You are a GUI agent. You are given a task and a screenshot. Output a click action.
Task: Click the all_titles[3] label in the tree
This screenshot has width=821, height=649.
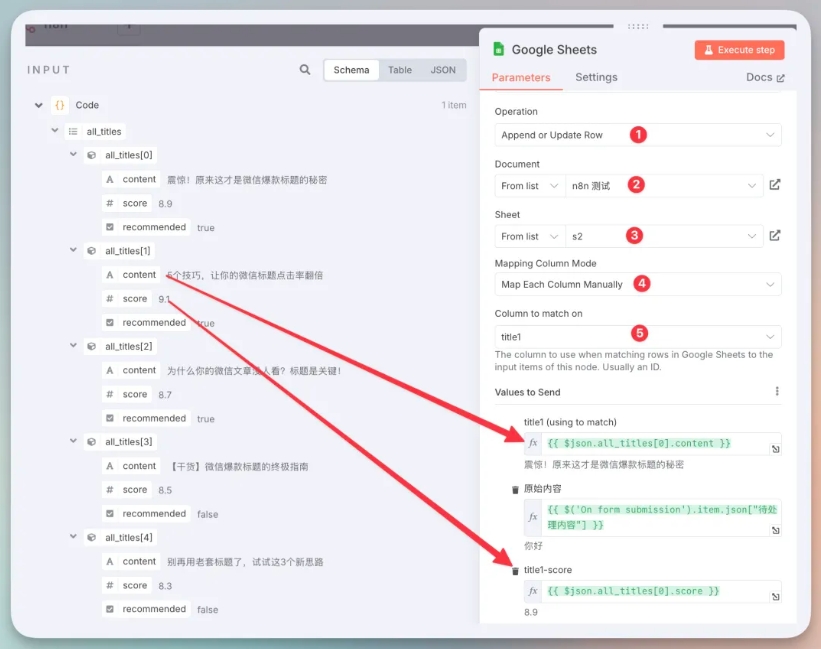tap(129, 442)
